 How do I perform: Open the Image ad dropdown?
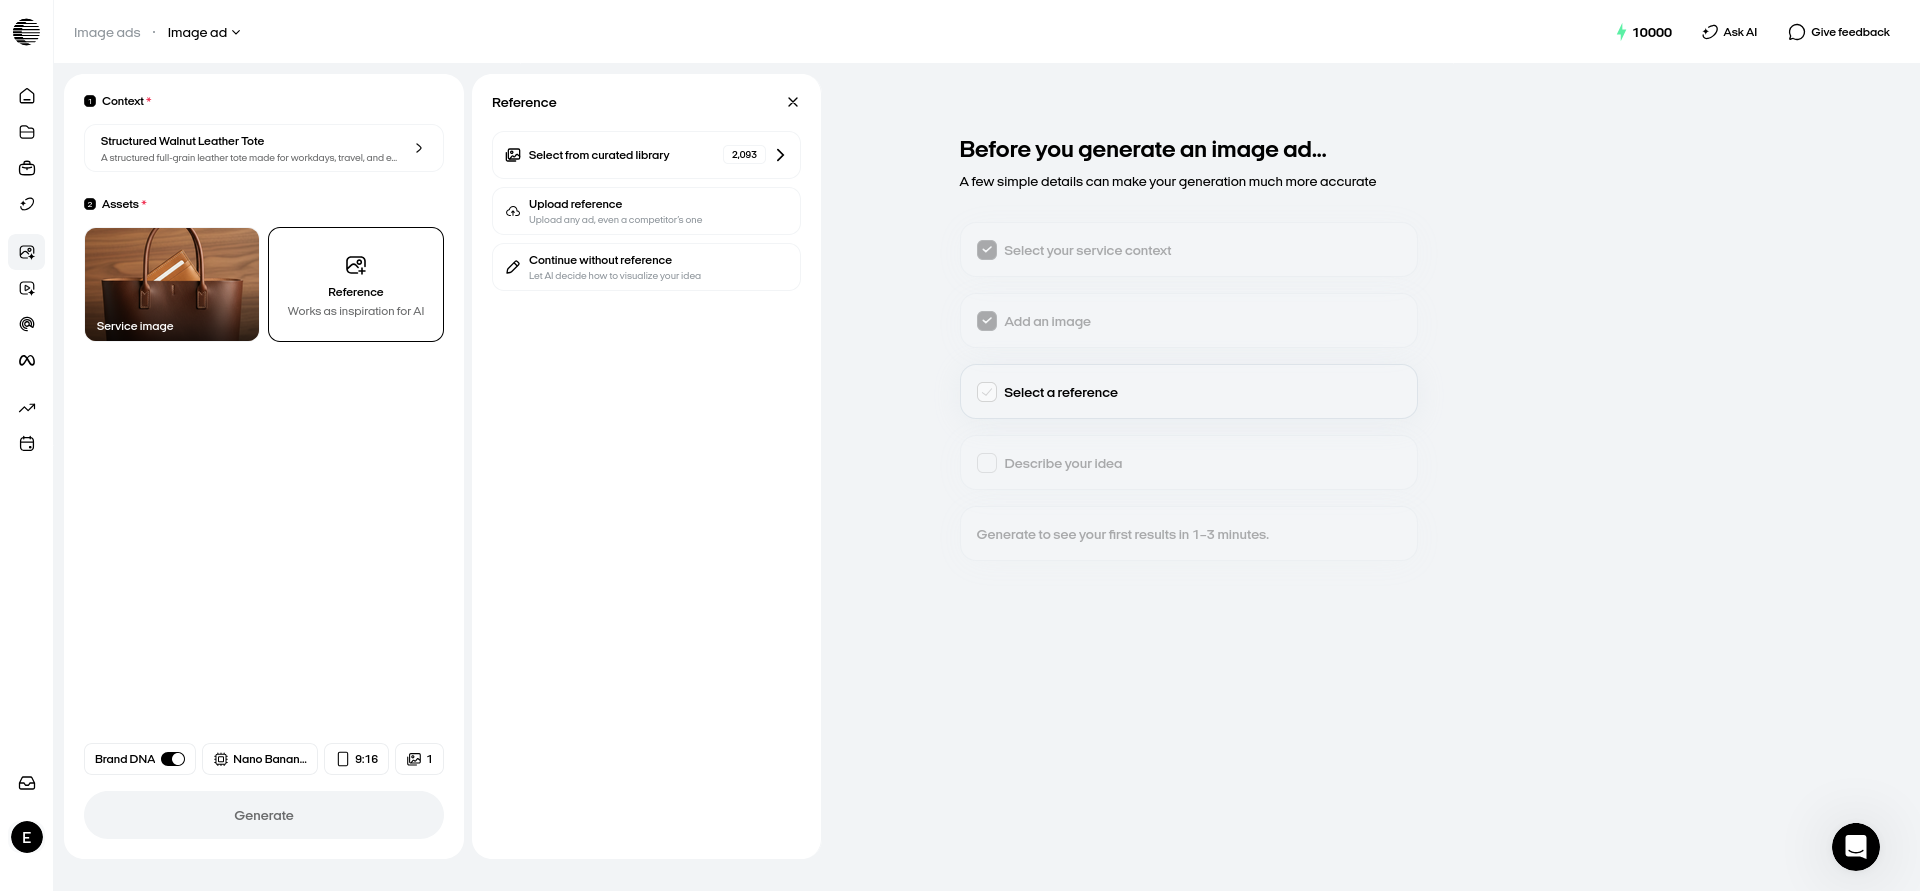(204, 32)
